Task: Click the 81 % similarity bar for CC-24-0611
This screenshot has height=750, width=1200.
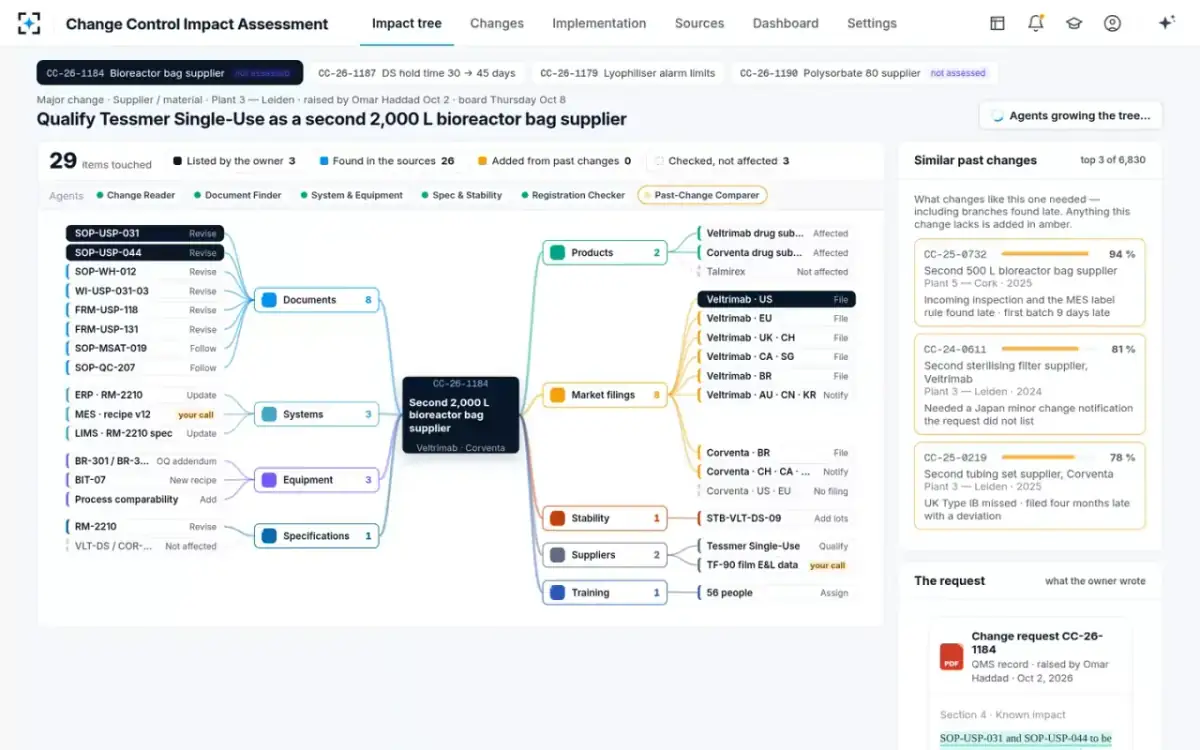Action: 1046,349
